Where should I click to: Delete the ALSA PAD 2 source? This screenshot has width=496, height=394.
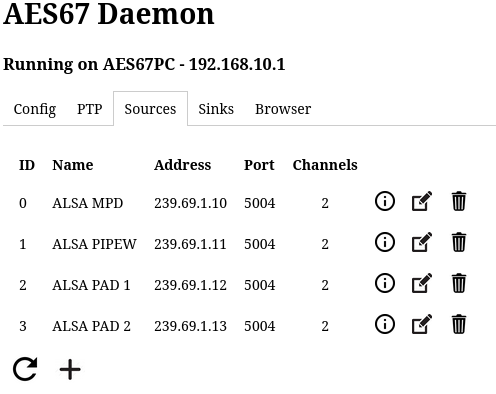459,324
